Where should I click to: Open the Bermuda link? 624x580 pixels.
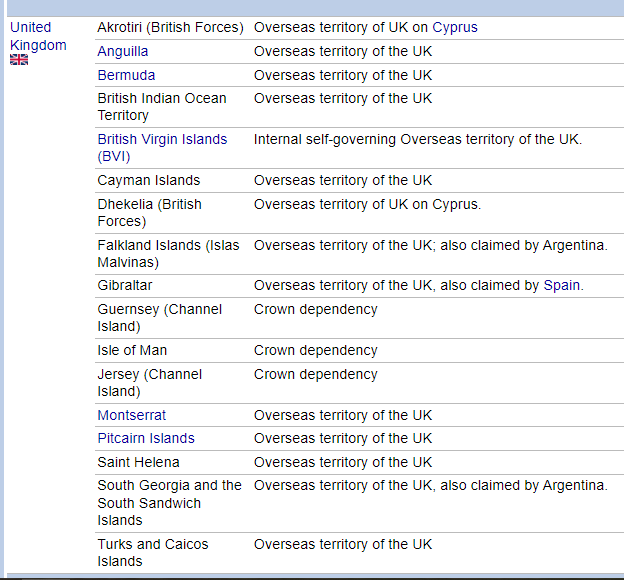coord(126,75)
